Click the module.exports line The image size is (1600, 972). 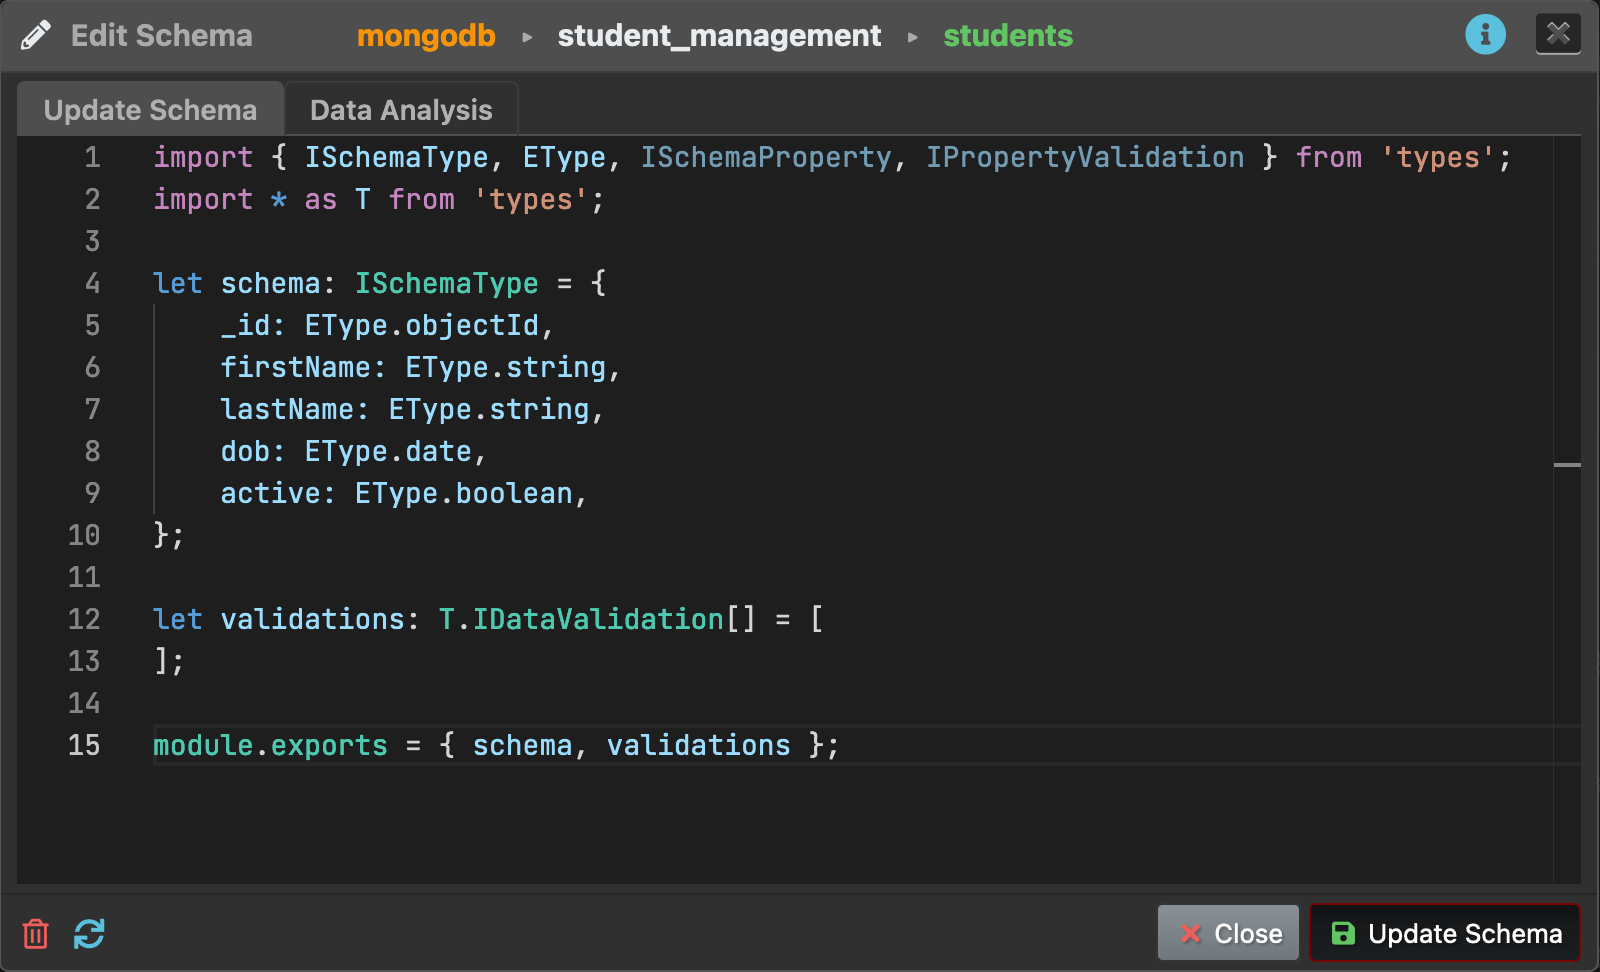click(496, 745)
